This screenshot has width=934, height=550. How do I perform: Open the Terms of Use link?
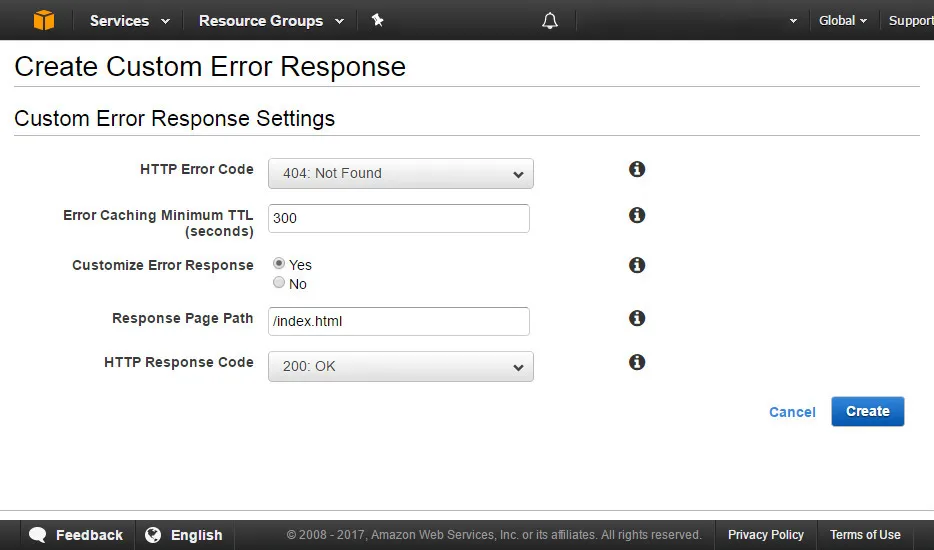[865, 535]
